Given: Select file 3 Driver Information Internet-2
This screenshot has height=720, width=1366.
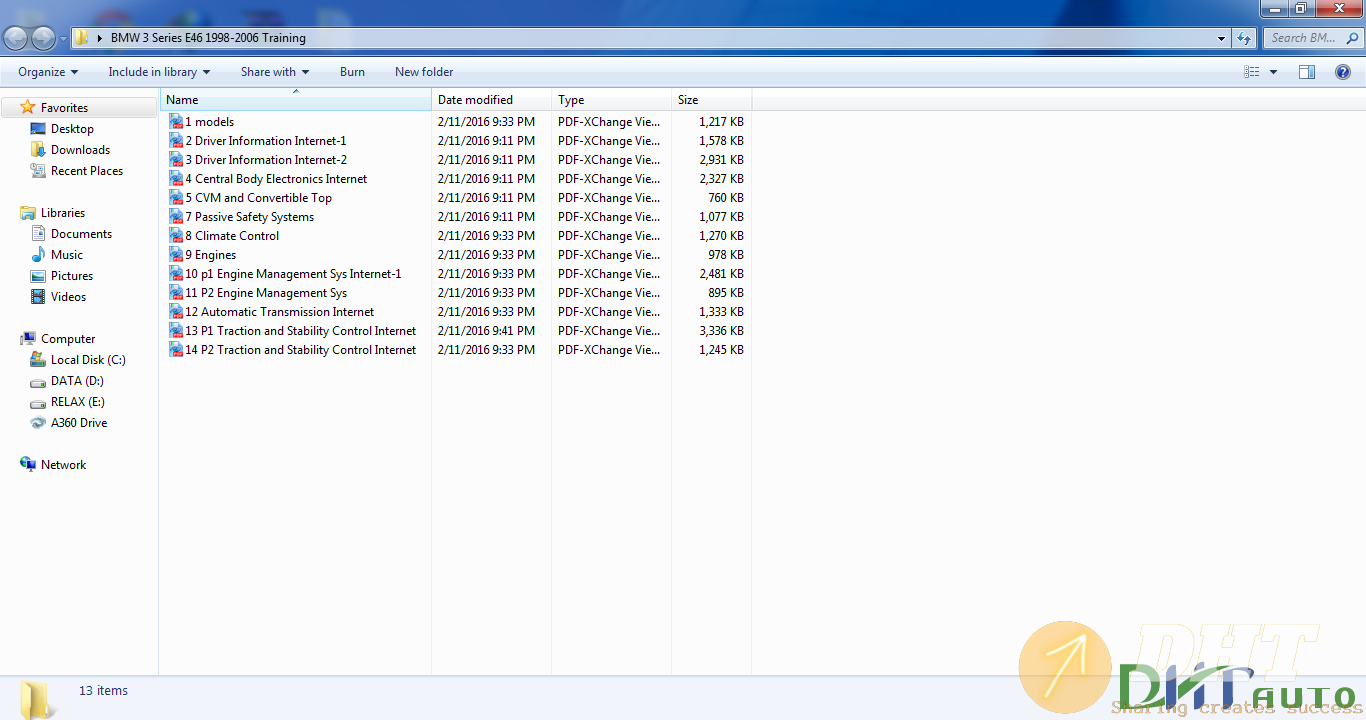Looking at the screenshot, I should click(265, 160).
